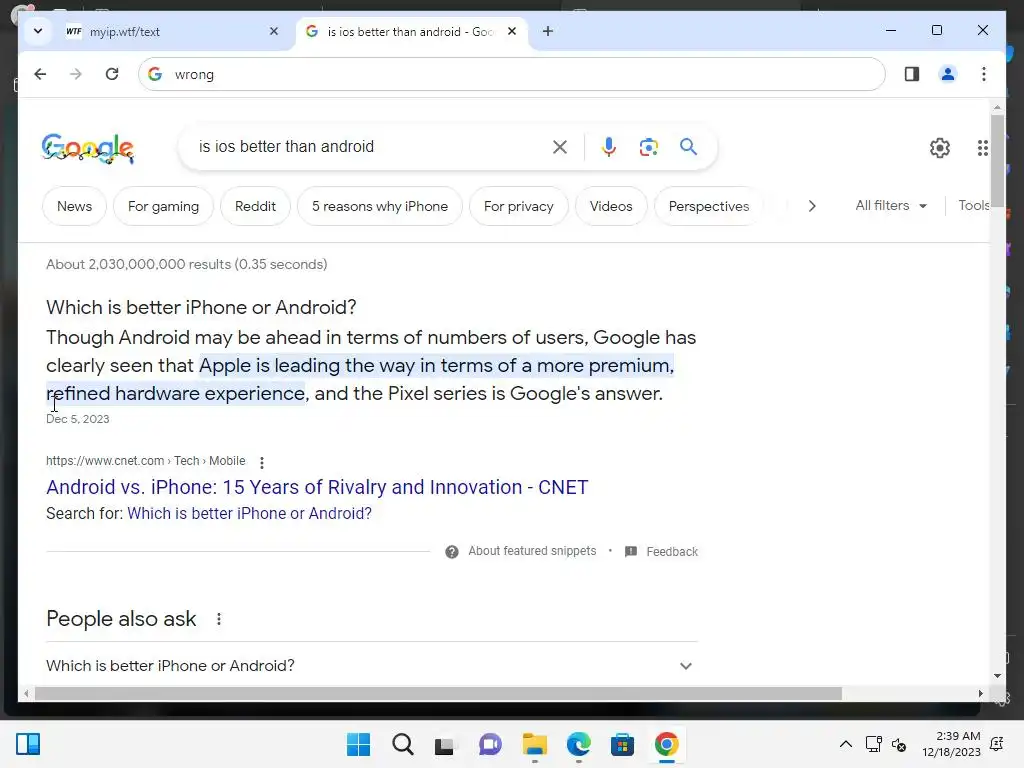Open the search Tools options
Image resolution: width=1024 pixels, height=768 pixels.
[974, 206]
